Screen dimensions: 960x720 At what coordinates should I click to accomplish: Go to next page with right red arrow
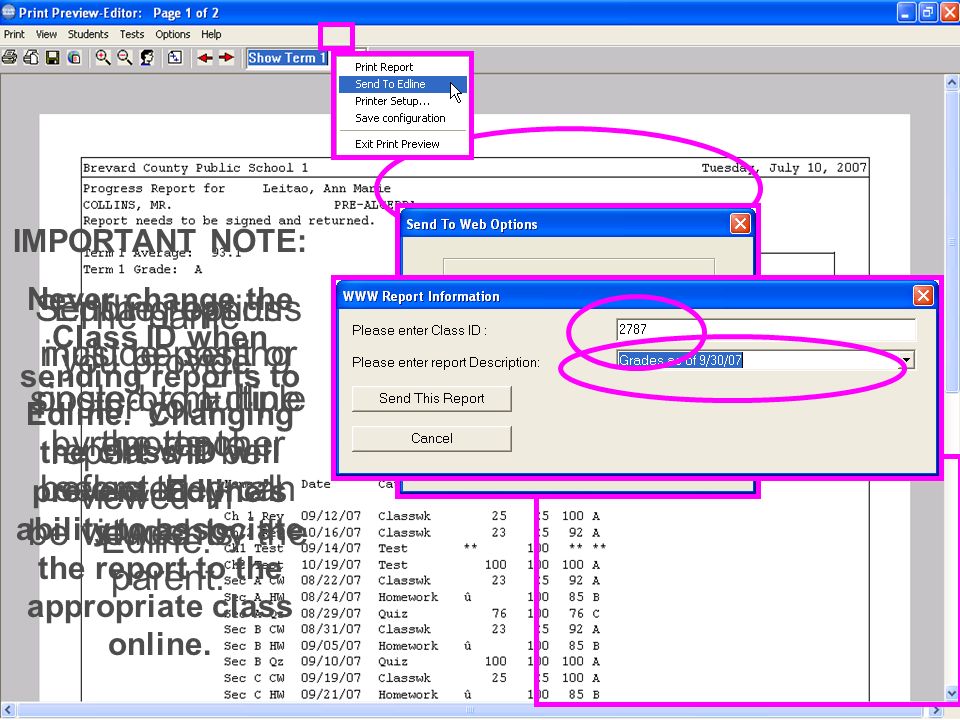(x=227, y=58)
